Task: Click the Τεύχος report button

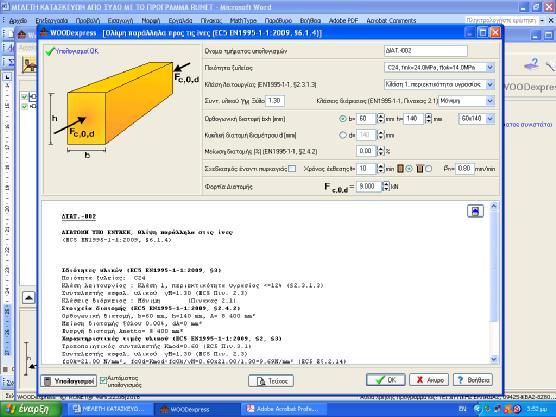Action: click(271, 381)
